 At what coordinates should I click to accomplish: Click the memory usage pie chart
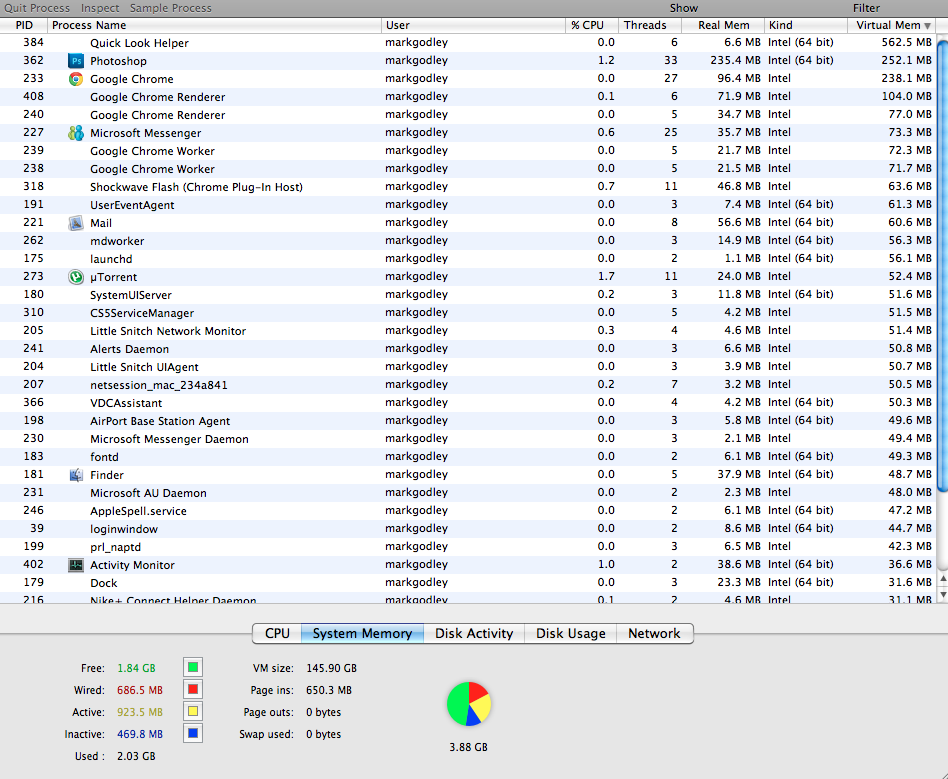pos(469,703)
